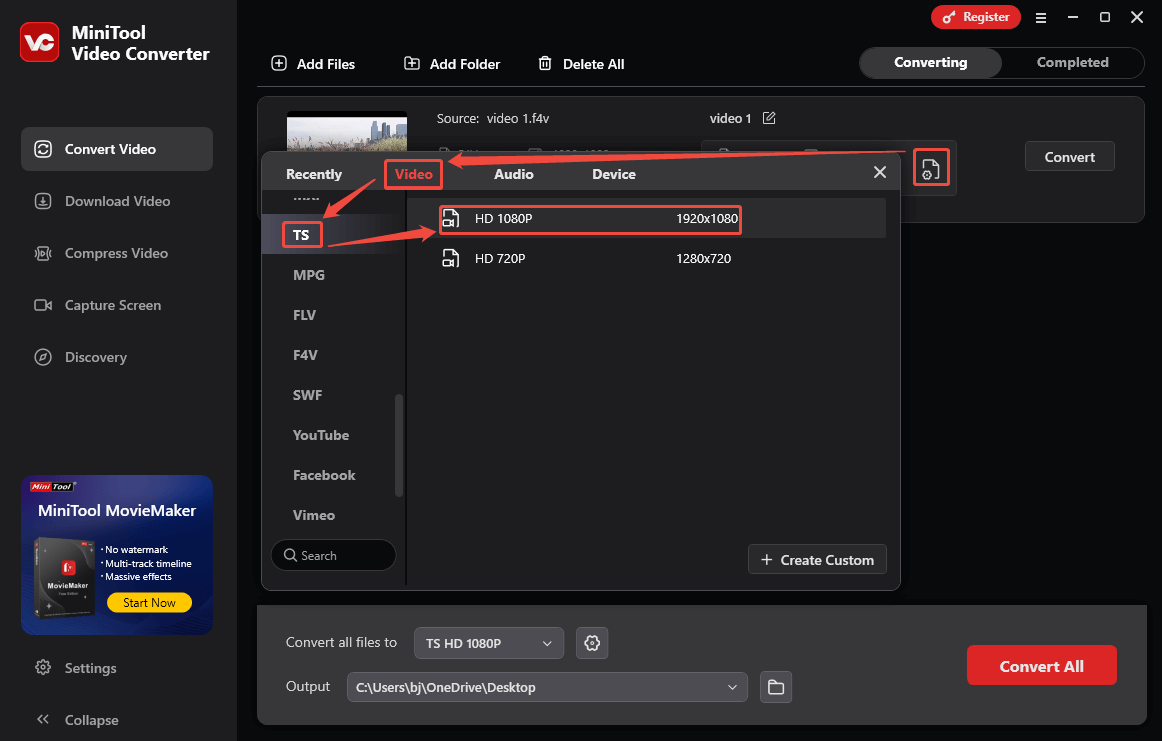This screenshot has height=741, width=1162.
Task: Click the Register button
Action: (975, 17)
